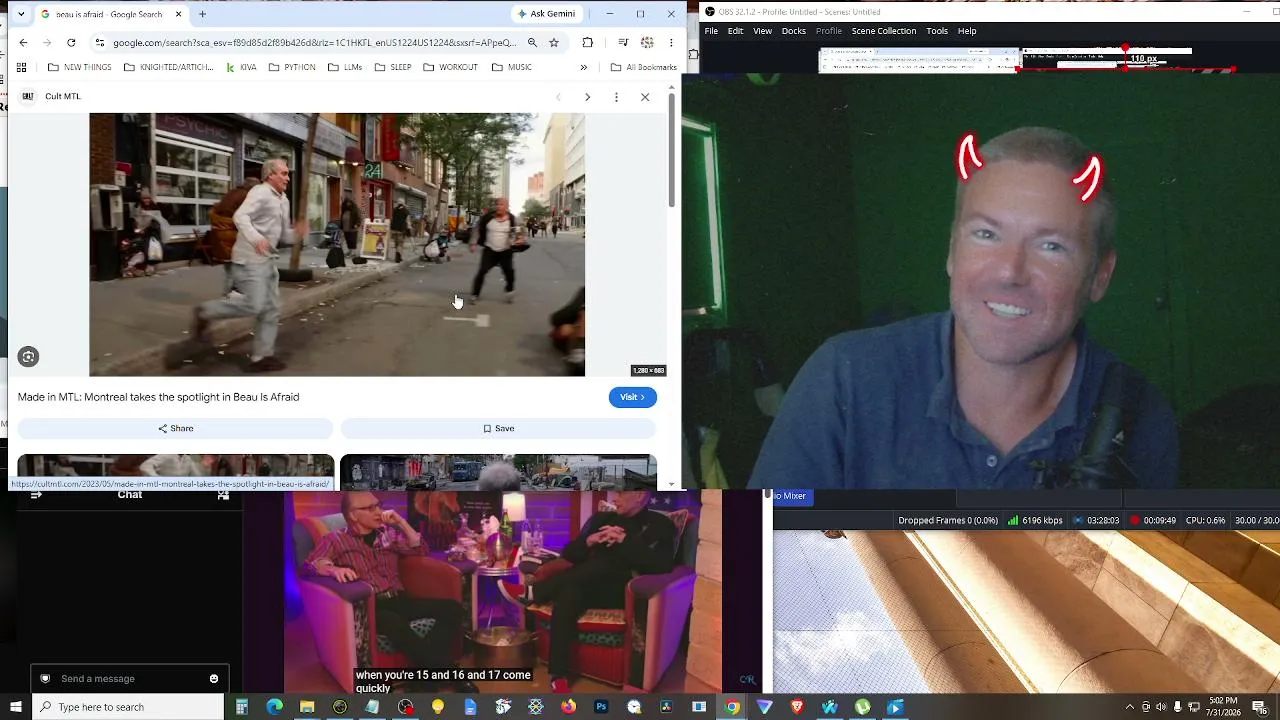Open Google Docs from the taskbar
This screenshot has height=720, width=1280.
(470, 707)
